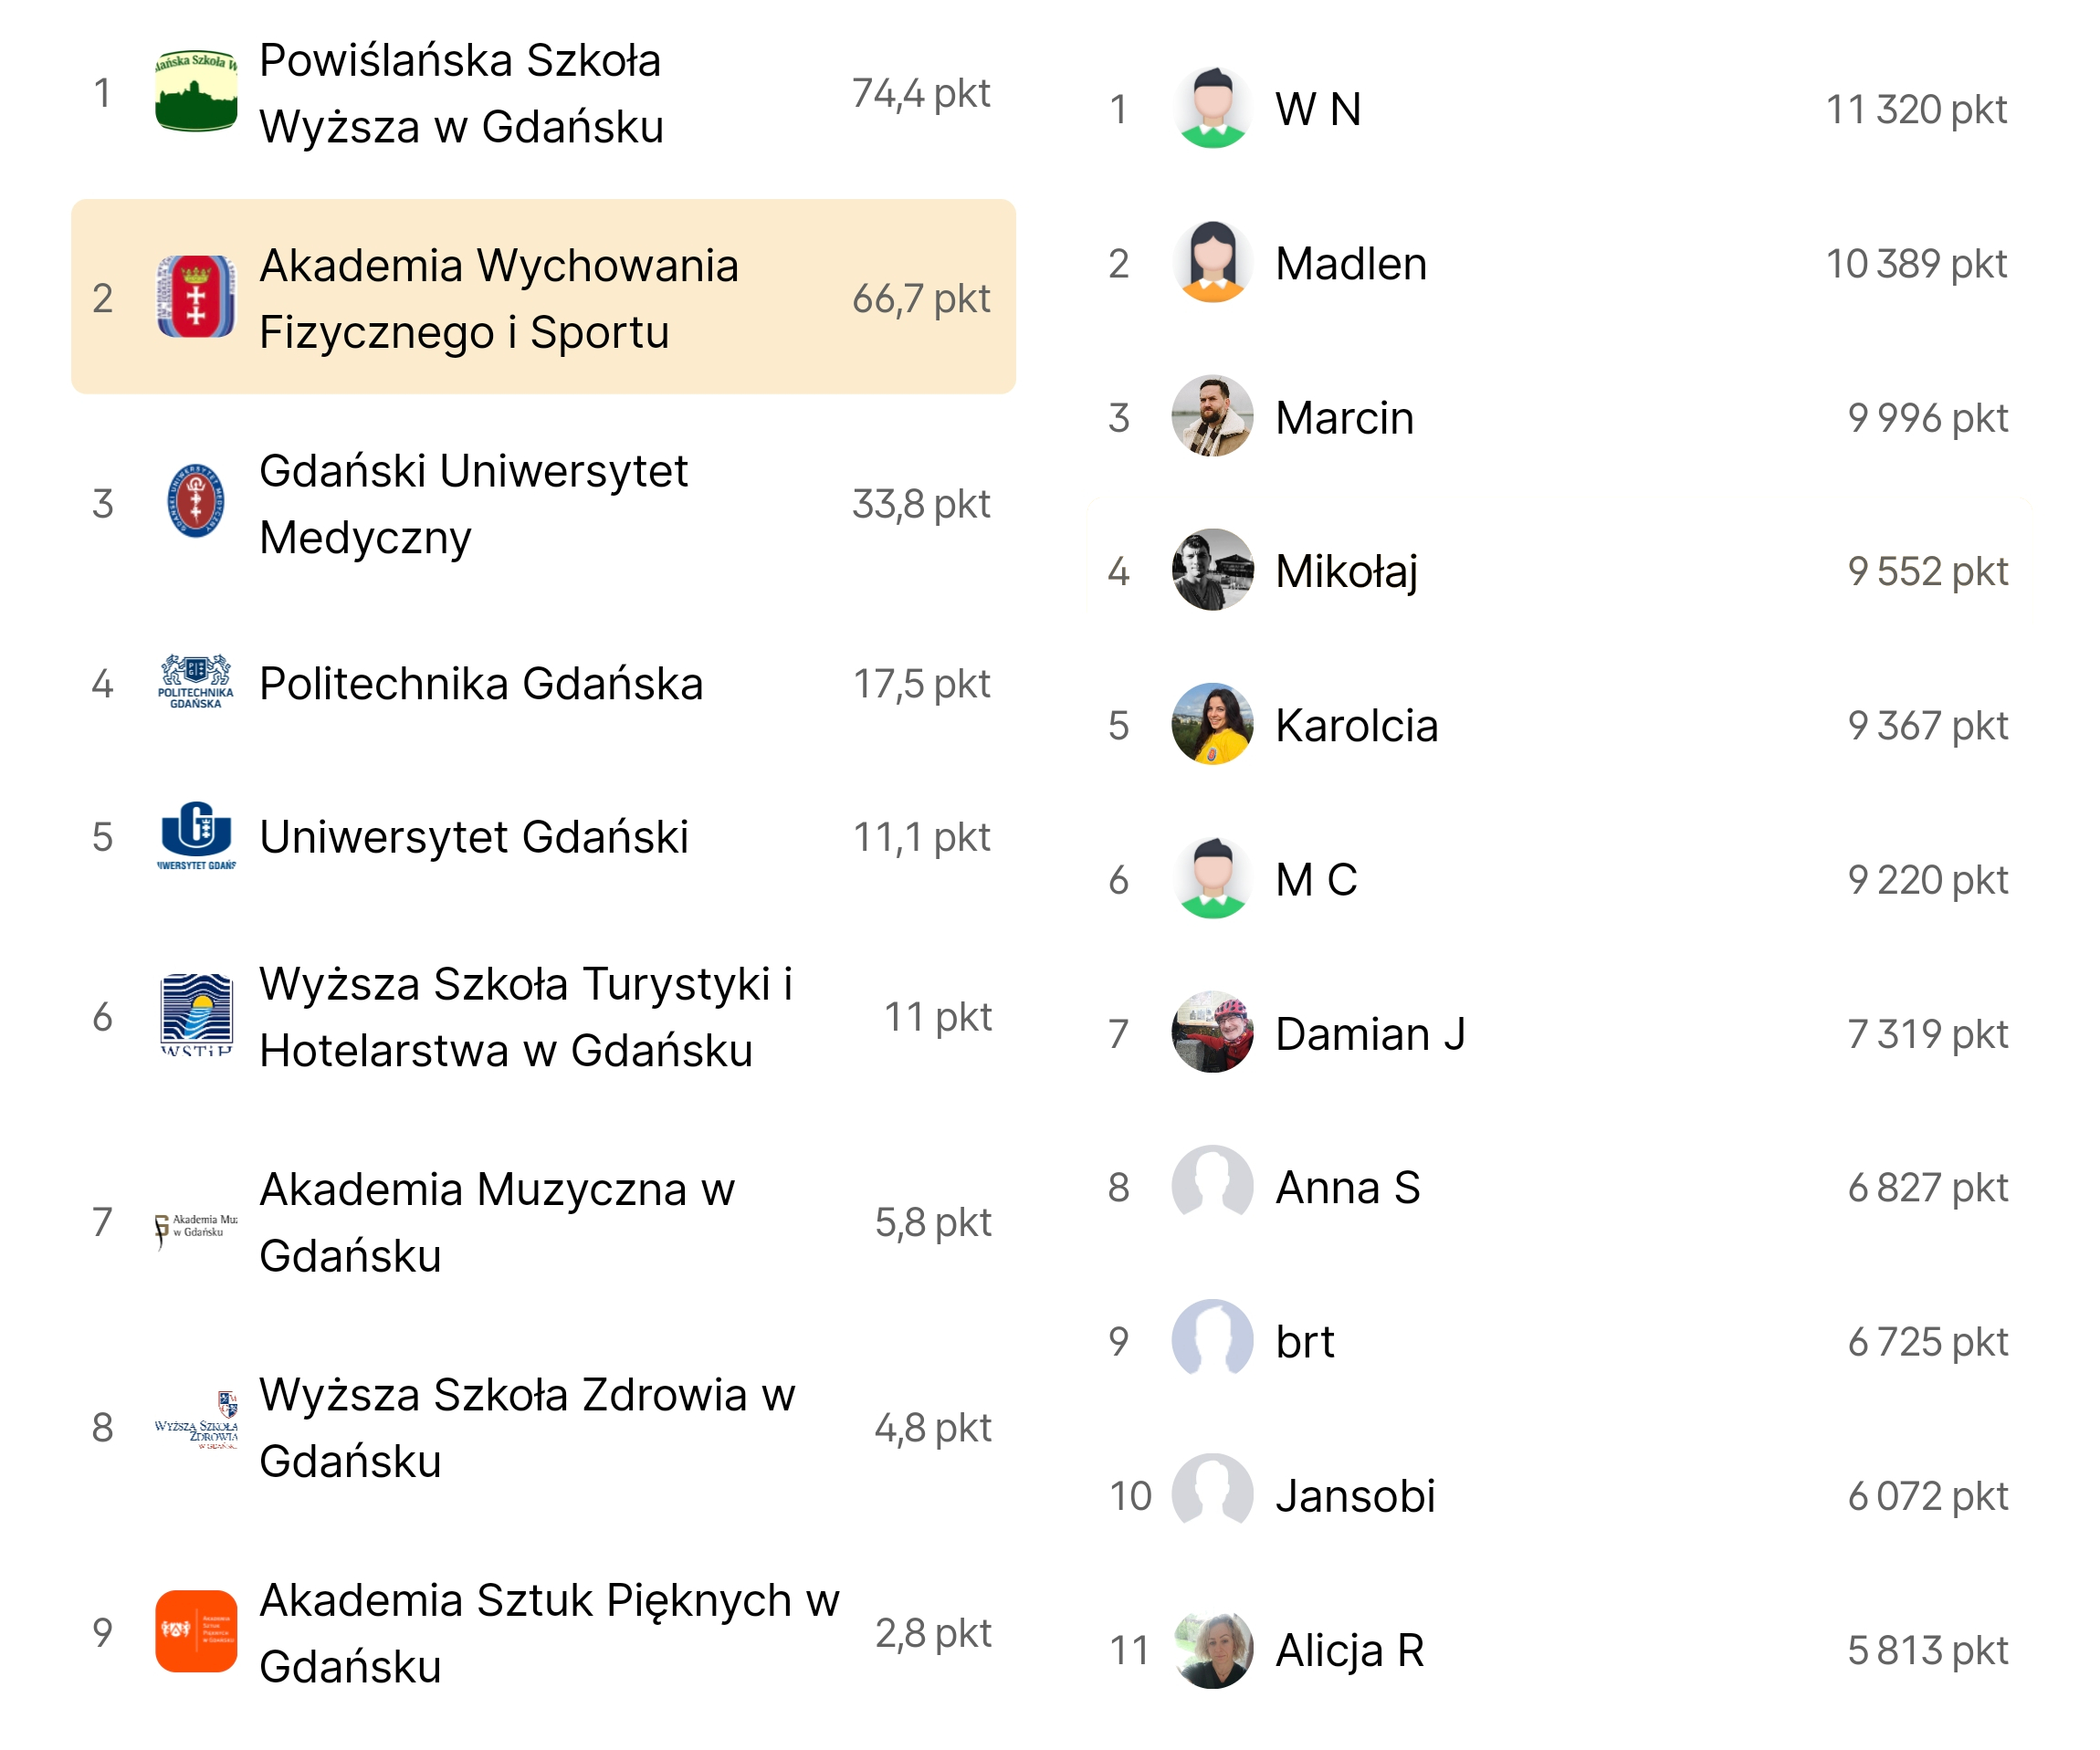Click Wyższa Szkoła Turystyki logo icon

(x=196, y=1015)
